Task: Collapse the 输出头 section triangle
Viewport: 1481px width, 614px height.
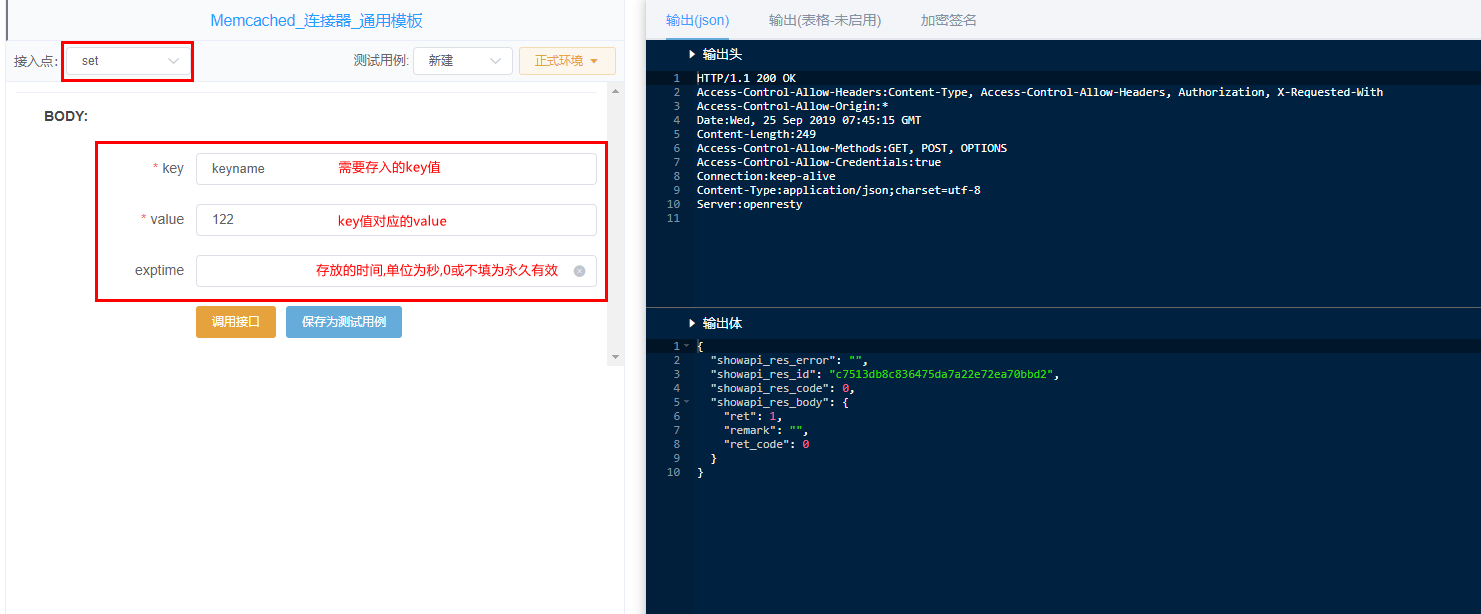Action: [692, 54]
